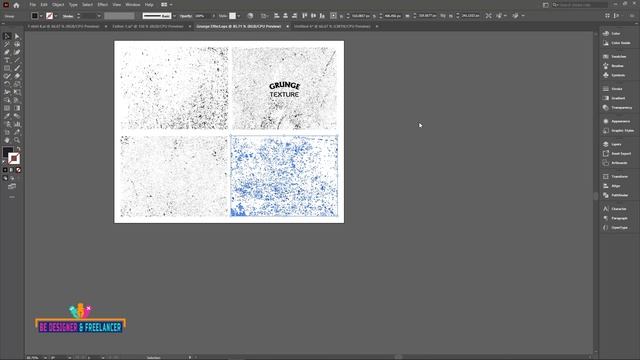Set paint mode to Color

click(5, 170)
